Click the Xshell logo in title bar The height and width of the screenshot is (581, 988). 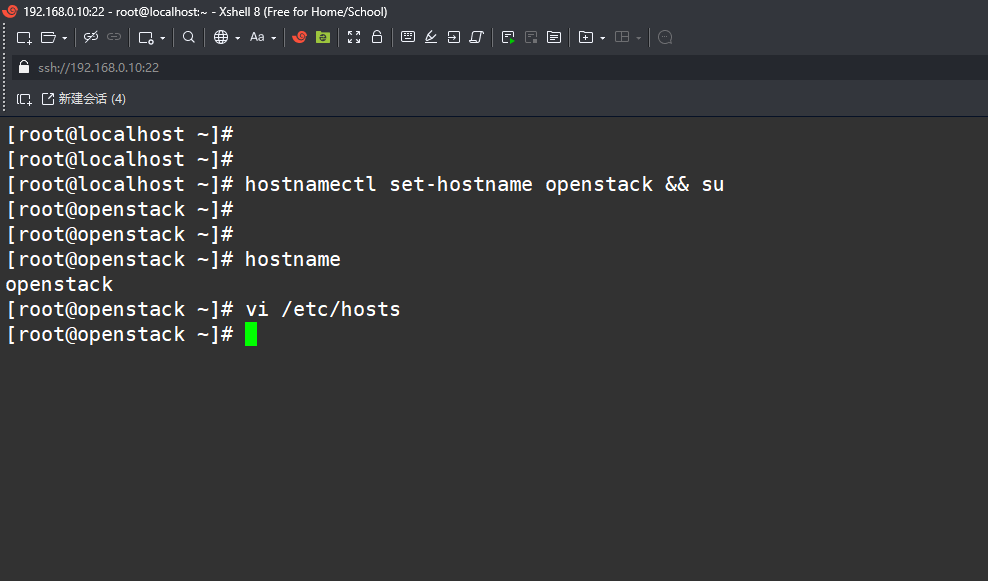click(10, 11)
